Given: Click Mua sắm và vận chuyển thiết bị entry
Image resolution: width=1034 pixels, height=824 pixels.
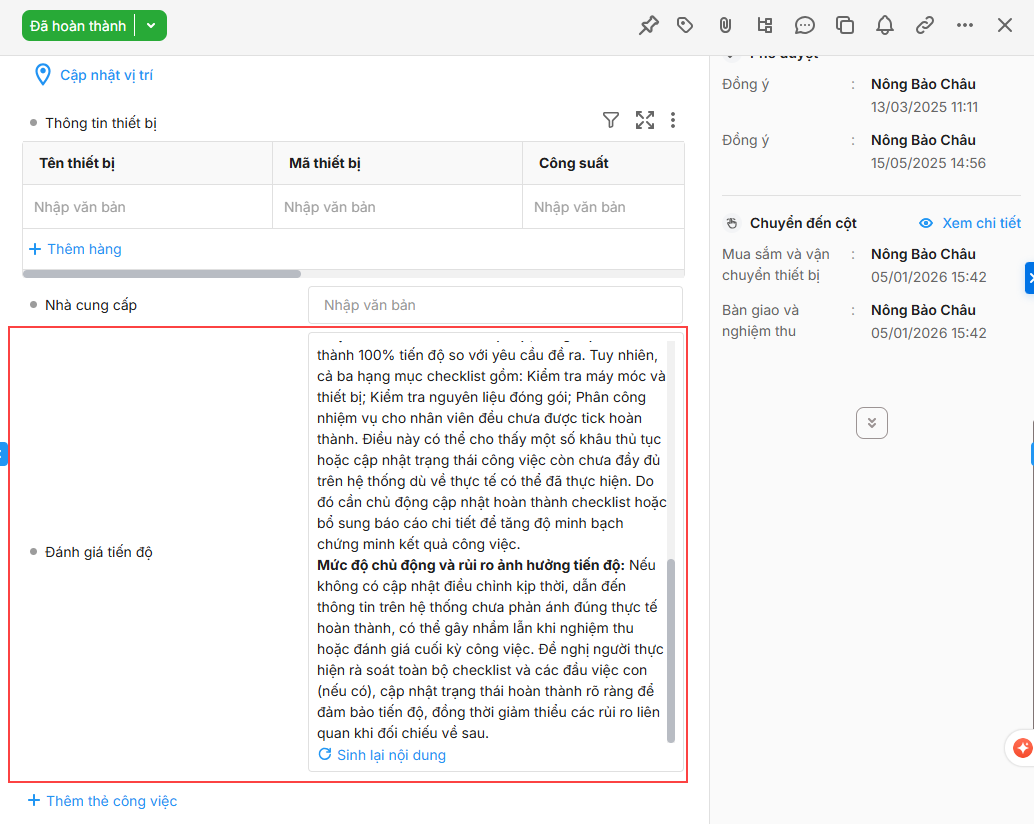Looking at the screenshot, I should (x=776, y=264).
